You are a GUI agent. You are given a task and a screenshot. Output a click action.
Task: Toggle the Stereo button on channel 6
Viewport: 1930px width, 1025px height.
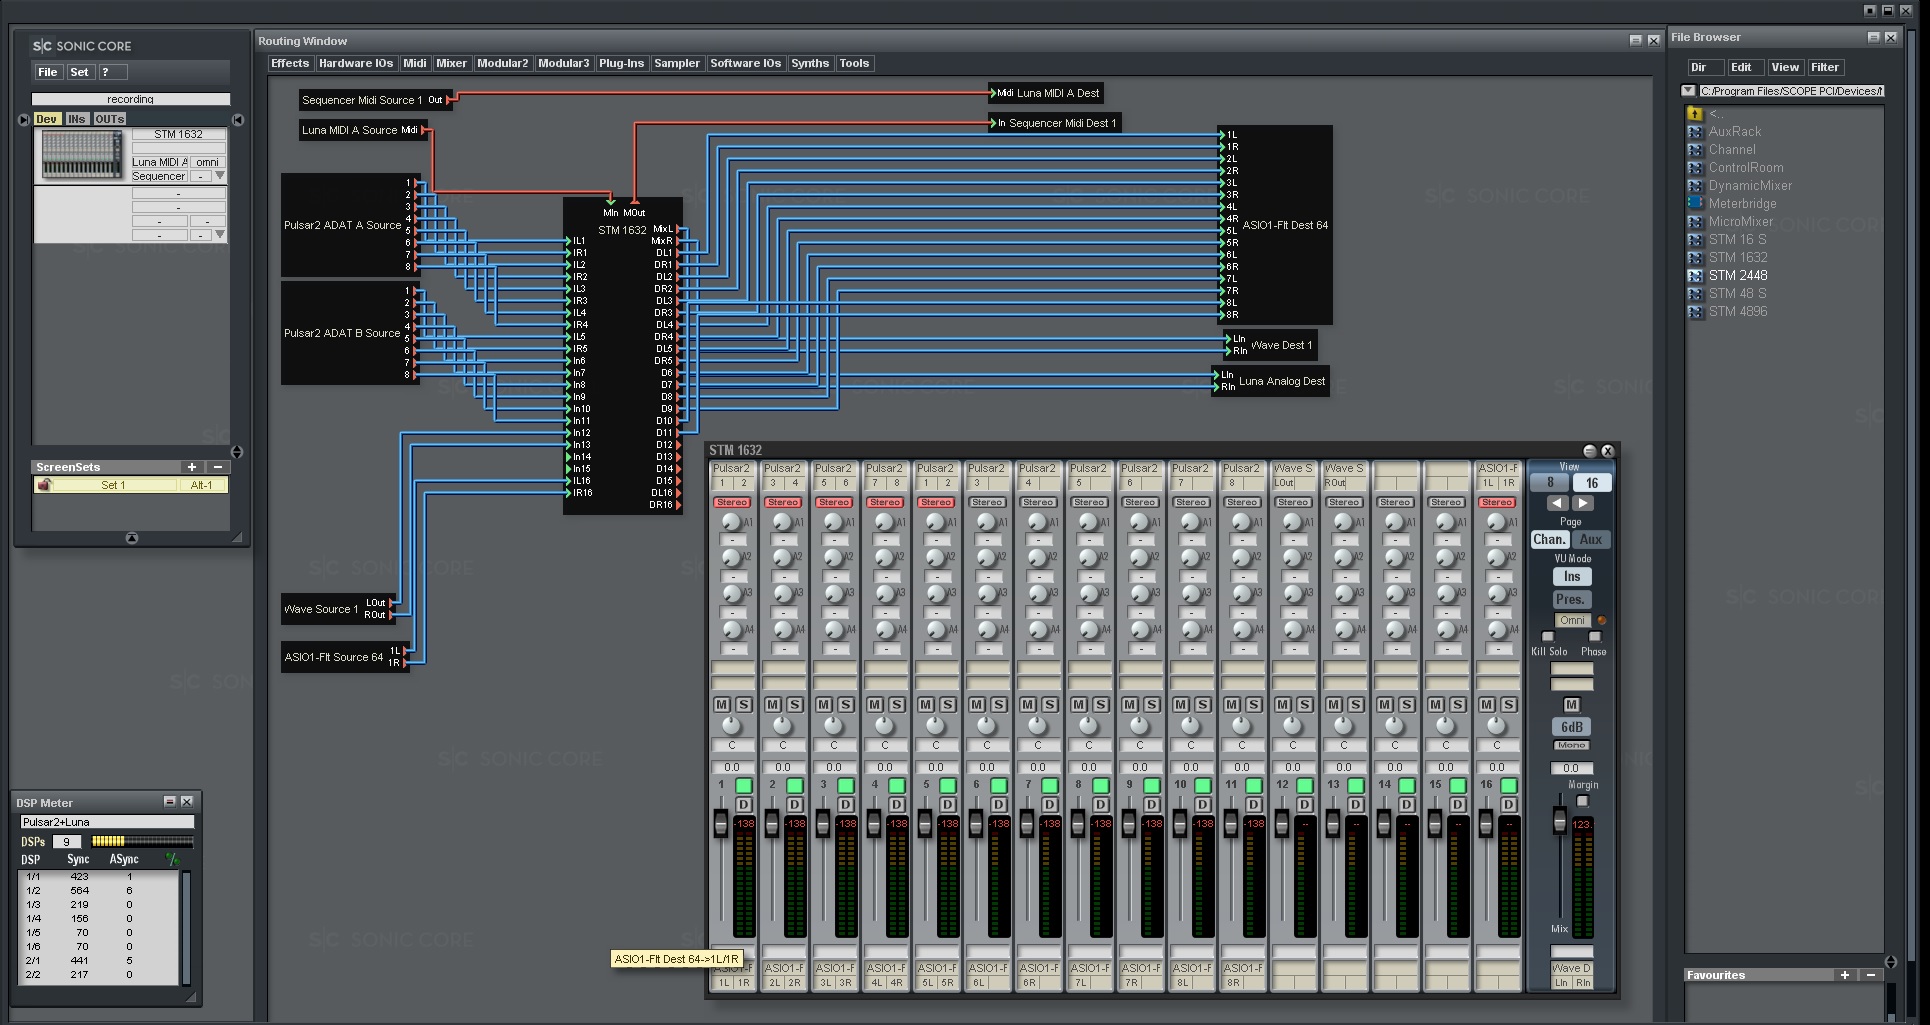point(987,502)
